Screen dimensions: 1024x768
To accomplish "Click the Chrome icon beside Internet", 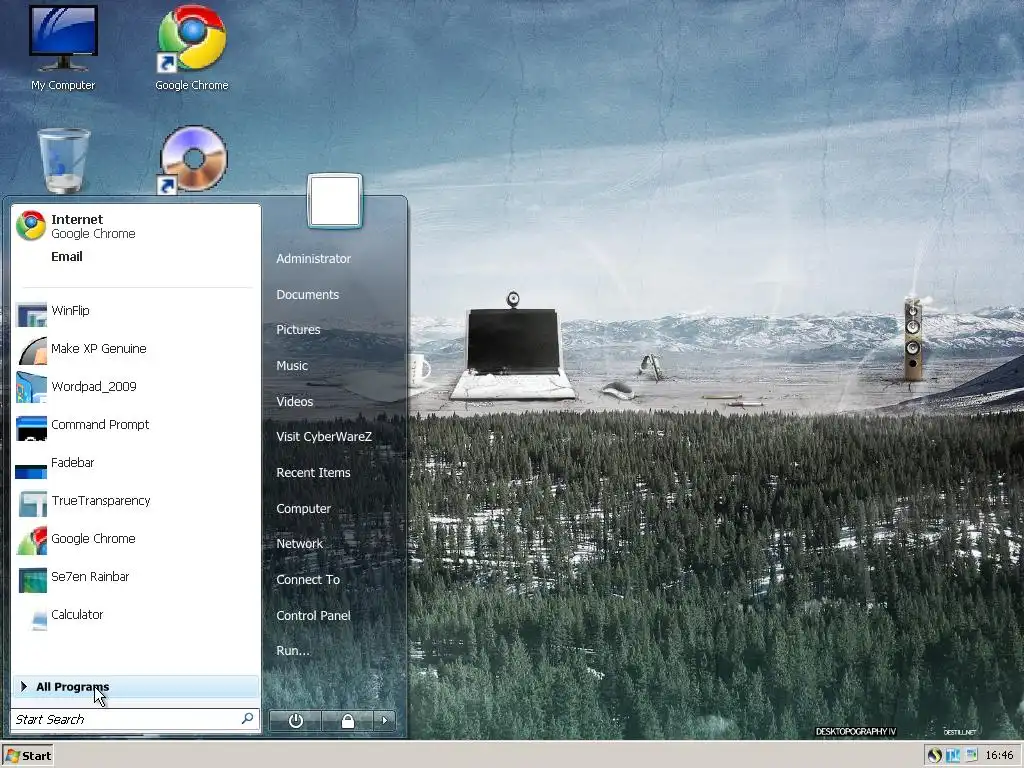I will pyautogui.click(x=31, y=226).
